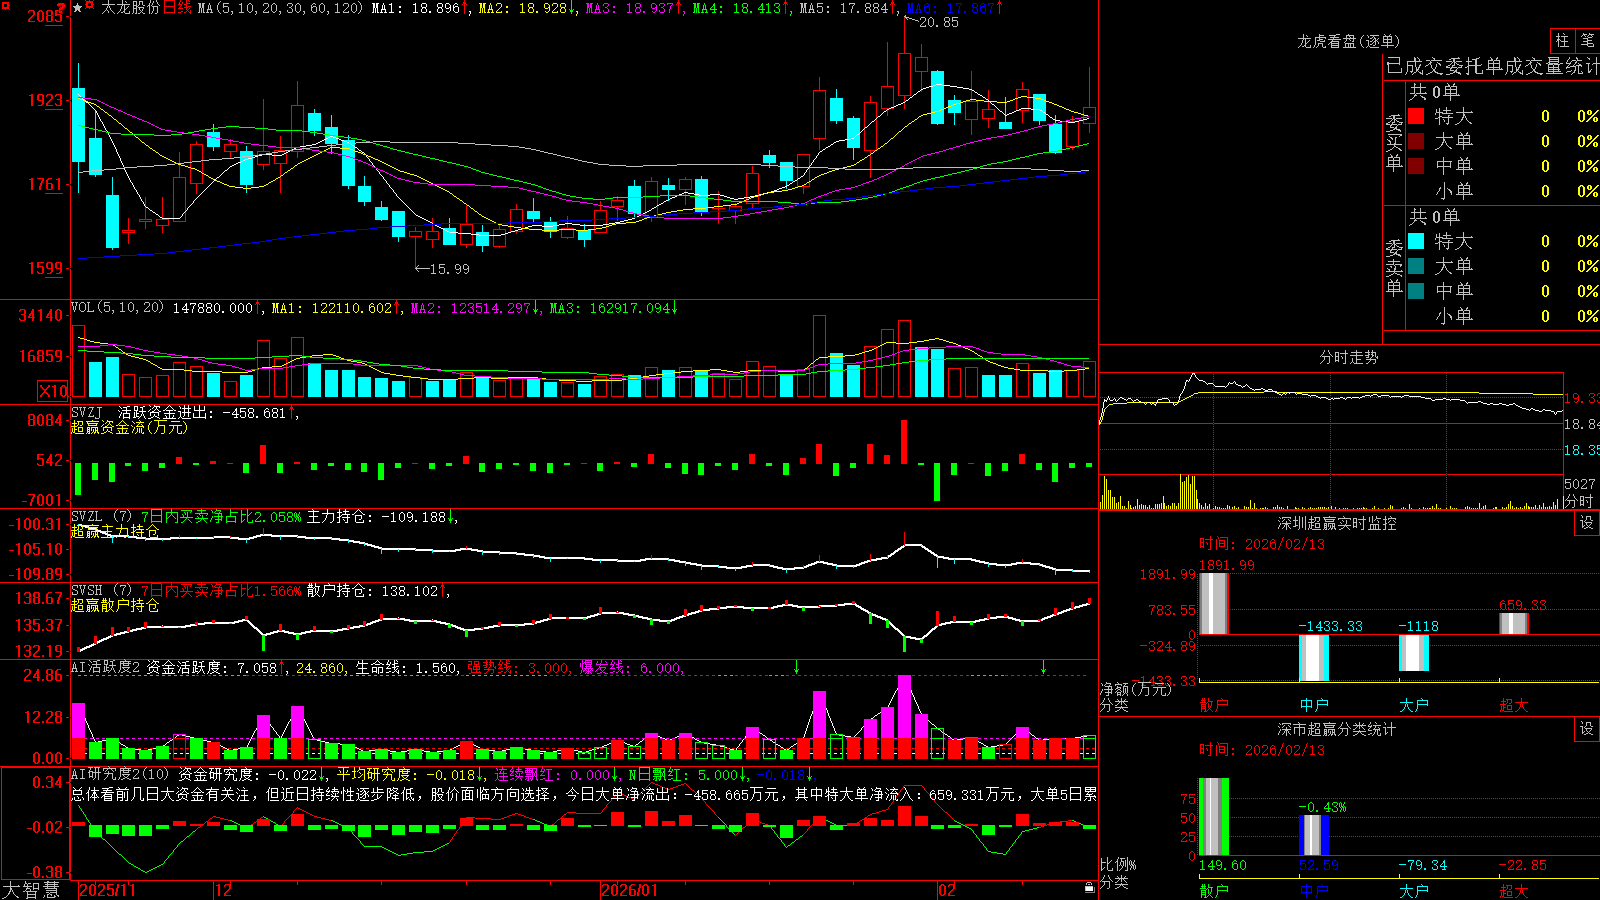Click the MA(5,10,20,30,60,120) indicator label
1600x900 pixels.
280,8
